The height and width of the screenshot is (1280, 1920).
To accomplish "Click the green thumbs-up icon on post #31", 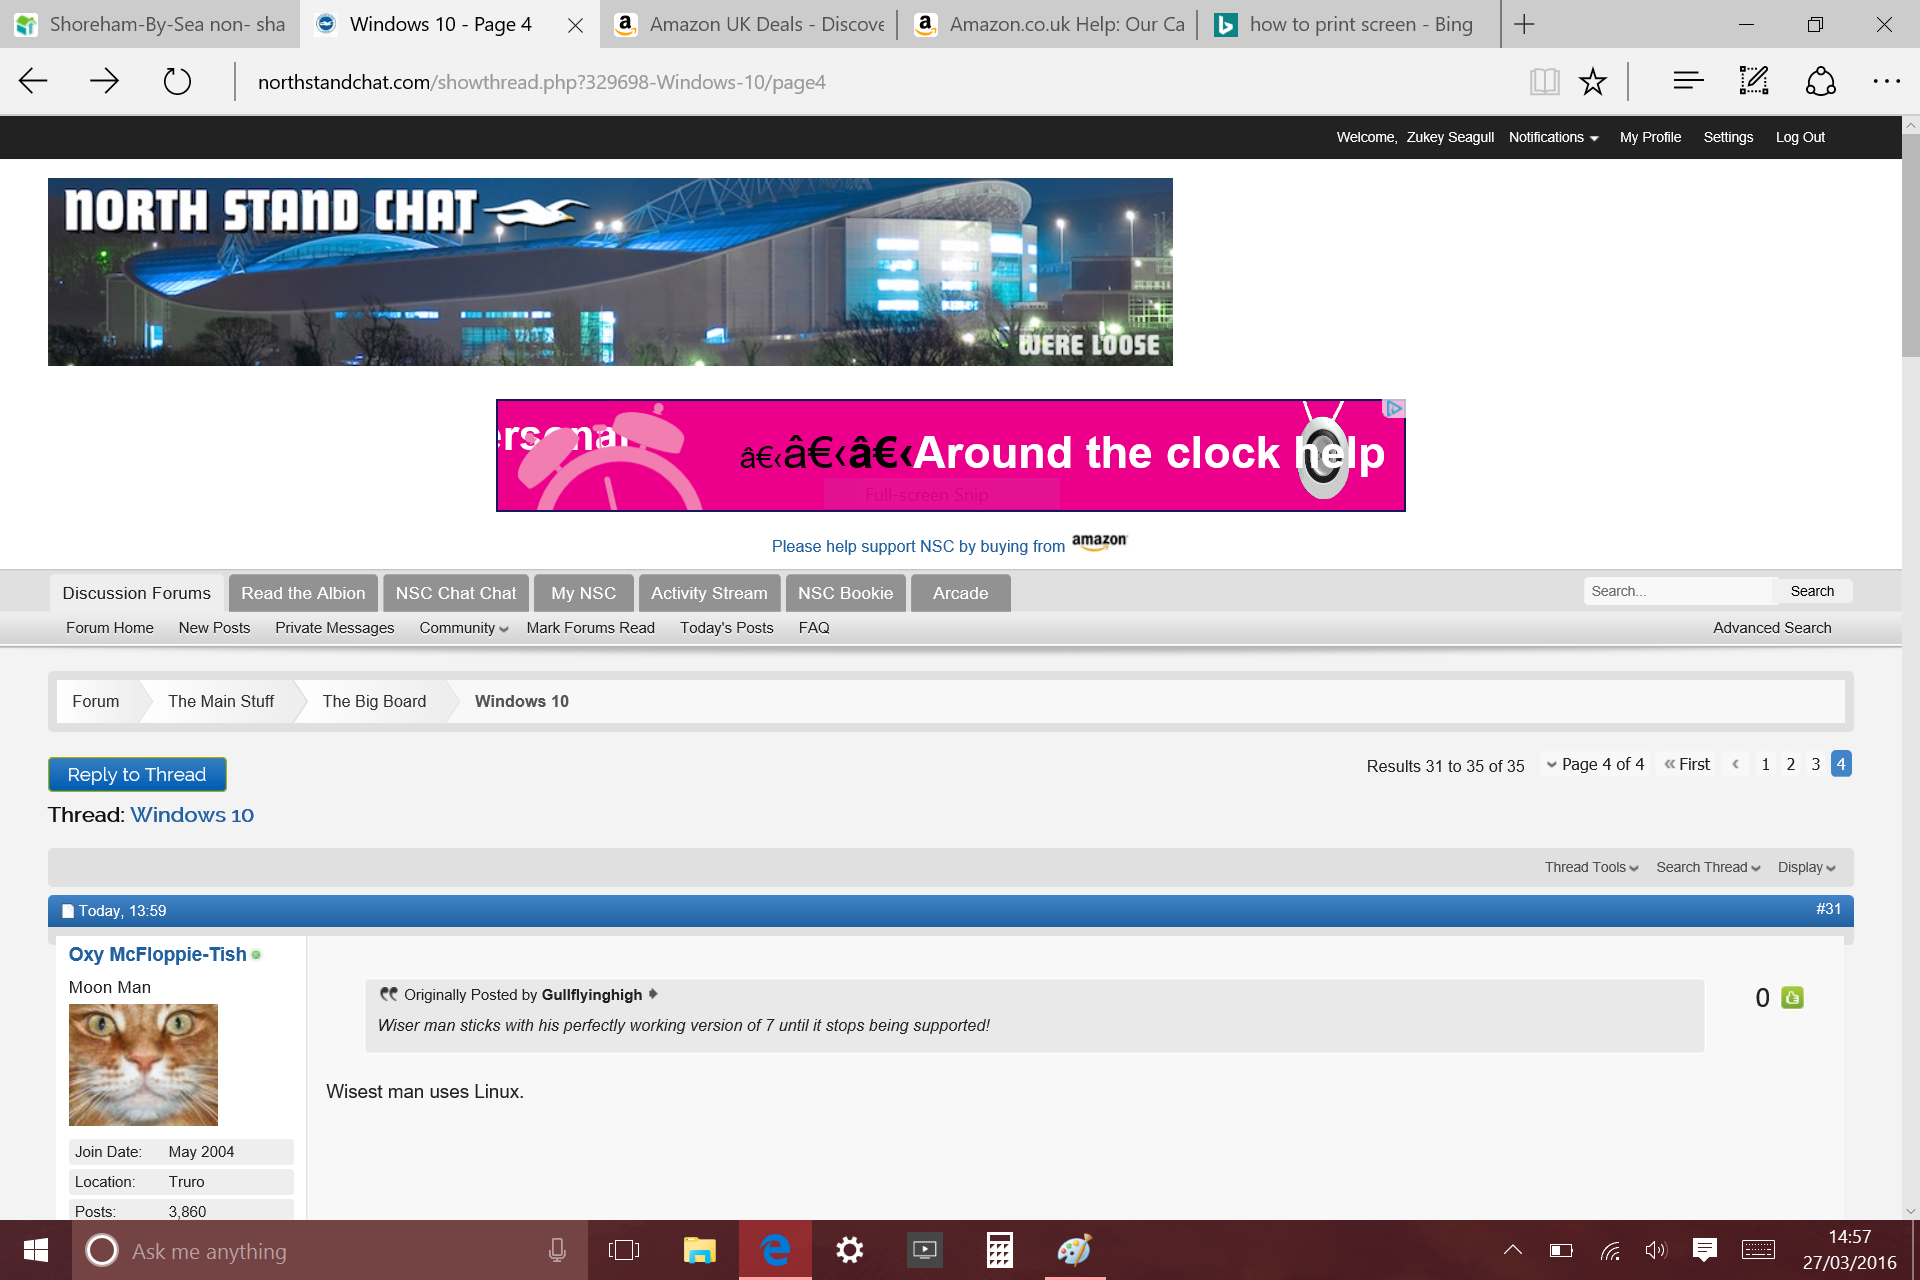I will [1792, 997].
